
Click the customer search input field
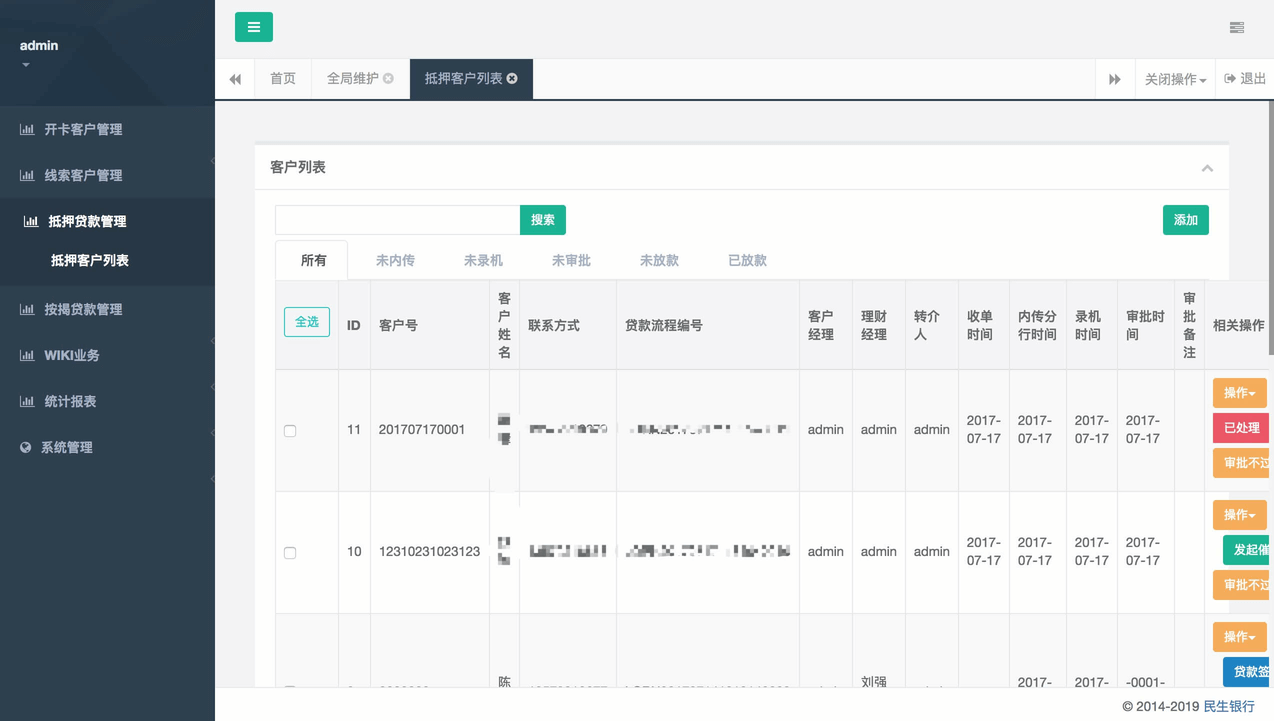[x=397, y=220]
